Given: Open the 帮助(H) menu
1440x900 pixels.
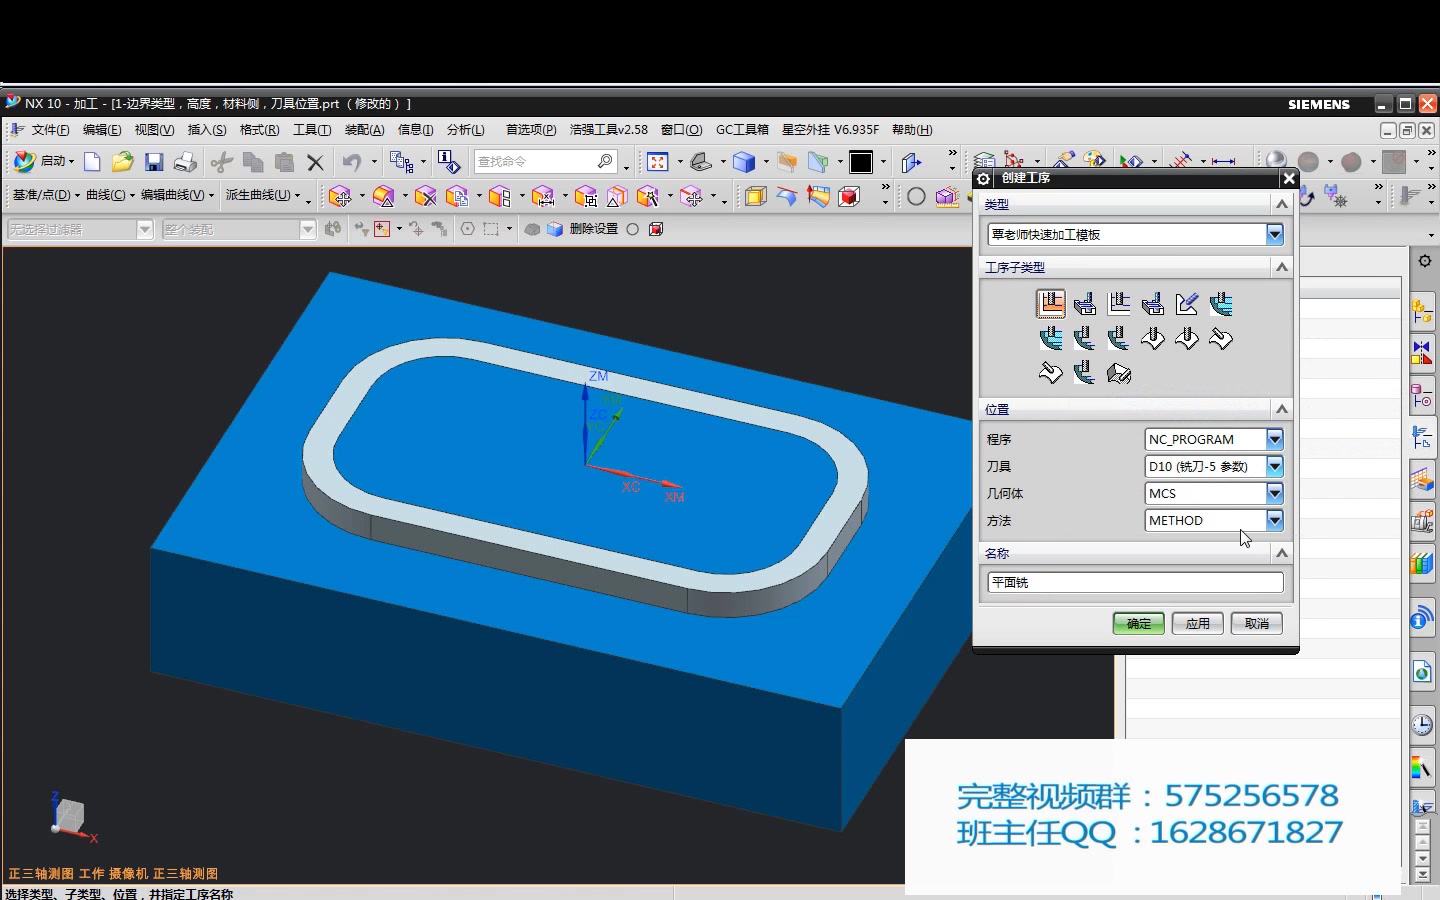Looking at the screenshot, I should tap(912, 130).
